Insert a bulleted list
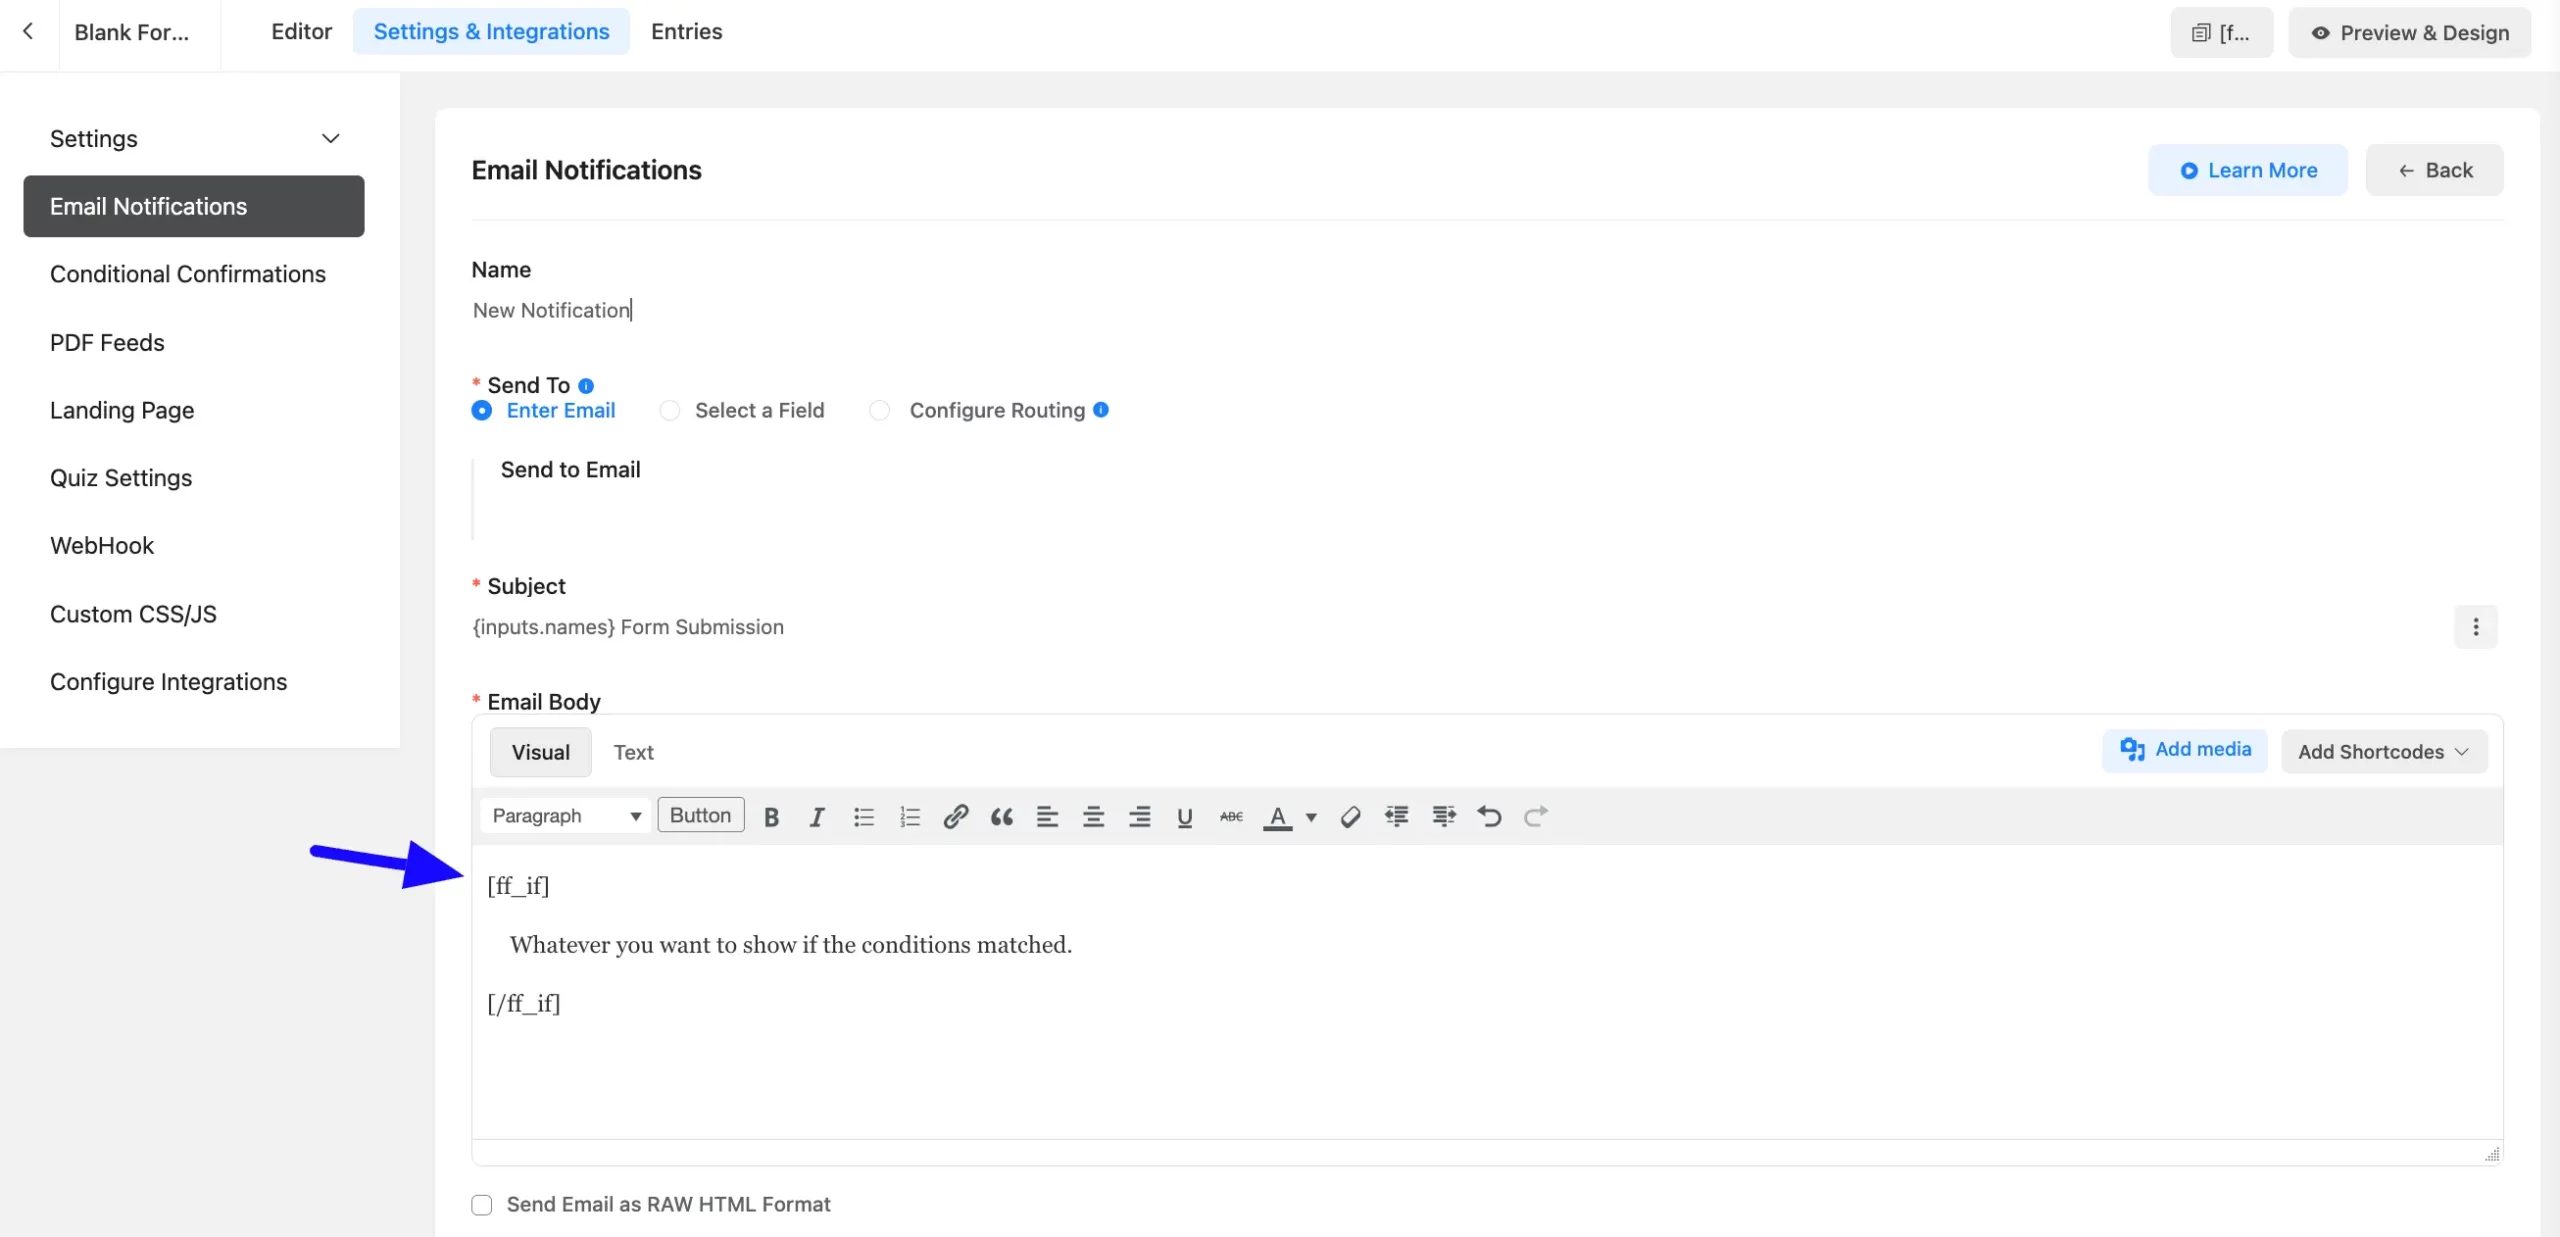This screenshot has width=2560, height=1237. [x=863, y=816]
